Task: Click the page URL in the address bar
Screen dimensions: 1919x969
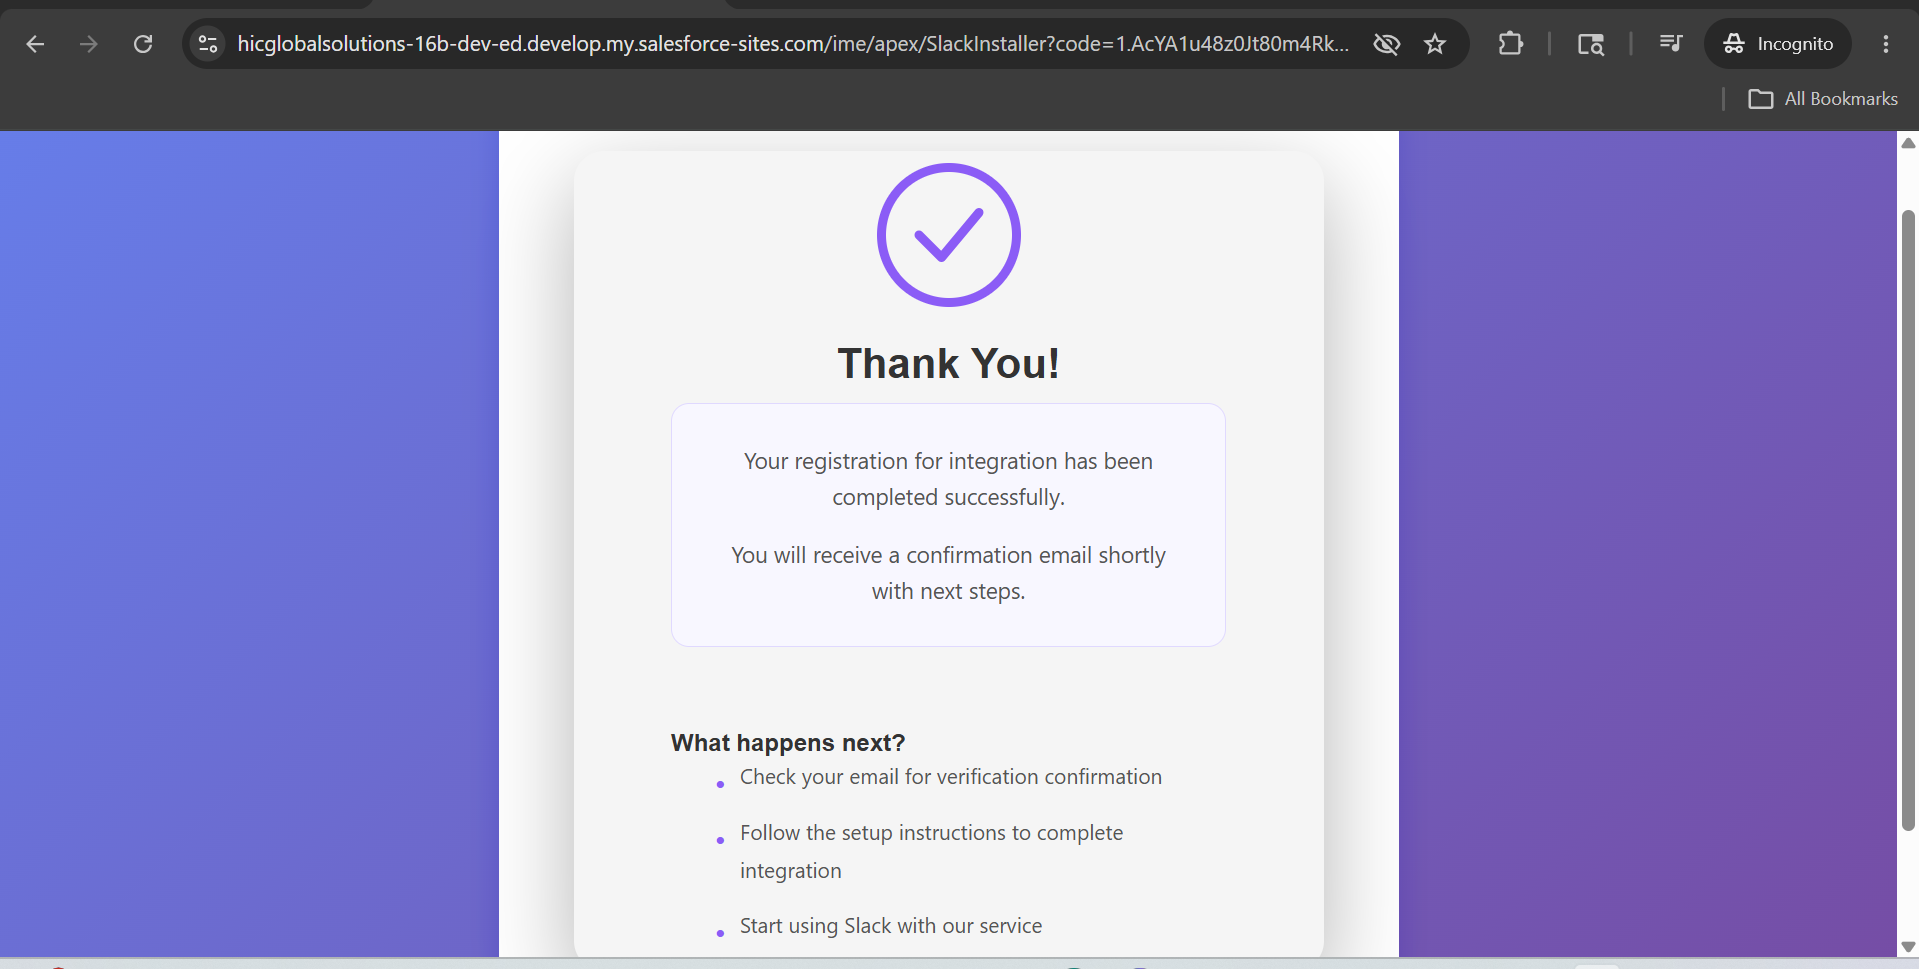Action: tap(792, 44)
